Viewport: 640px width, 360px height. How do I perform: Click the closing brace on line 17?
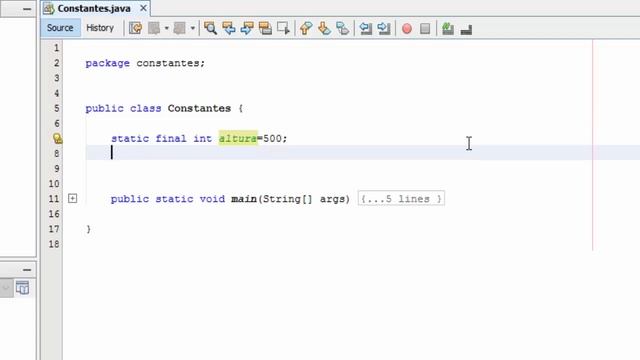pos(89,229)
